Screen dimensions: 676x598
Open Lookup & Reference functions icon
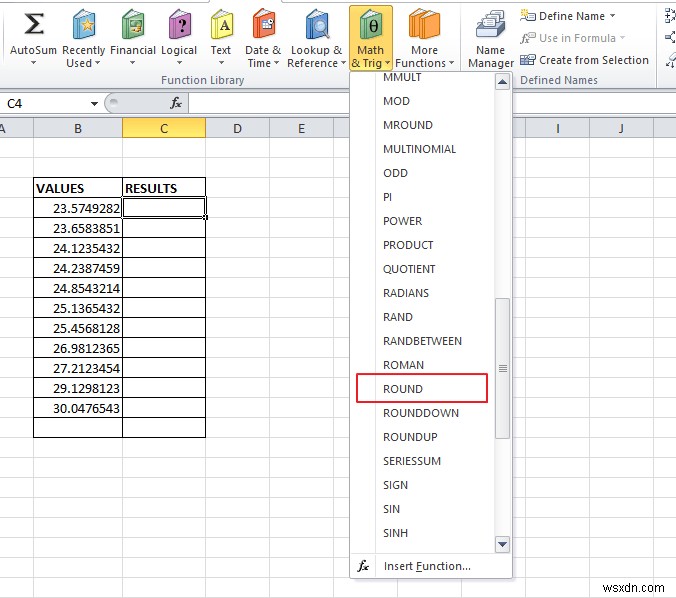click(x=317, y=25)
